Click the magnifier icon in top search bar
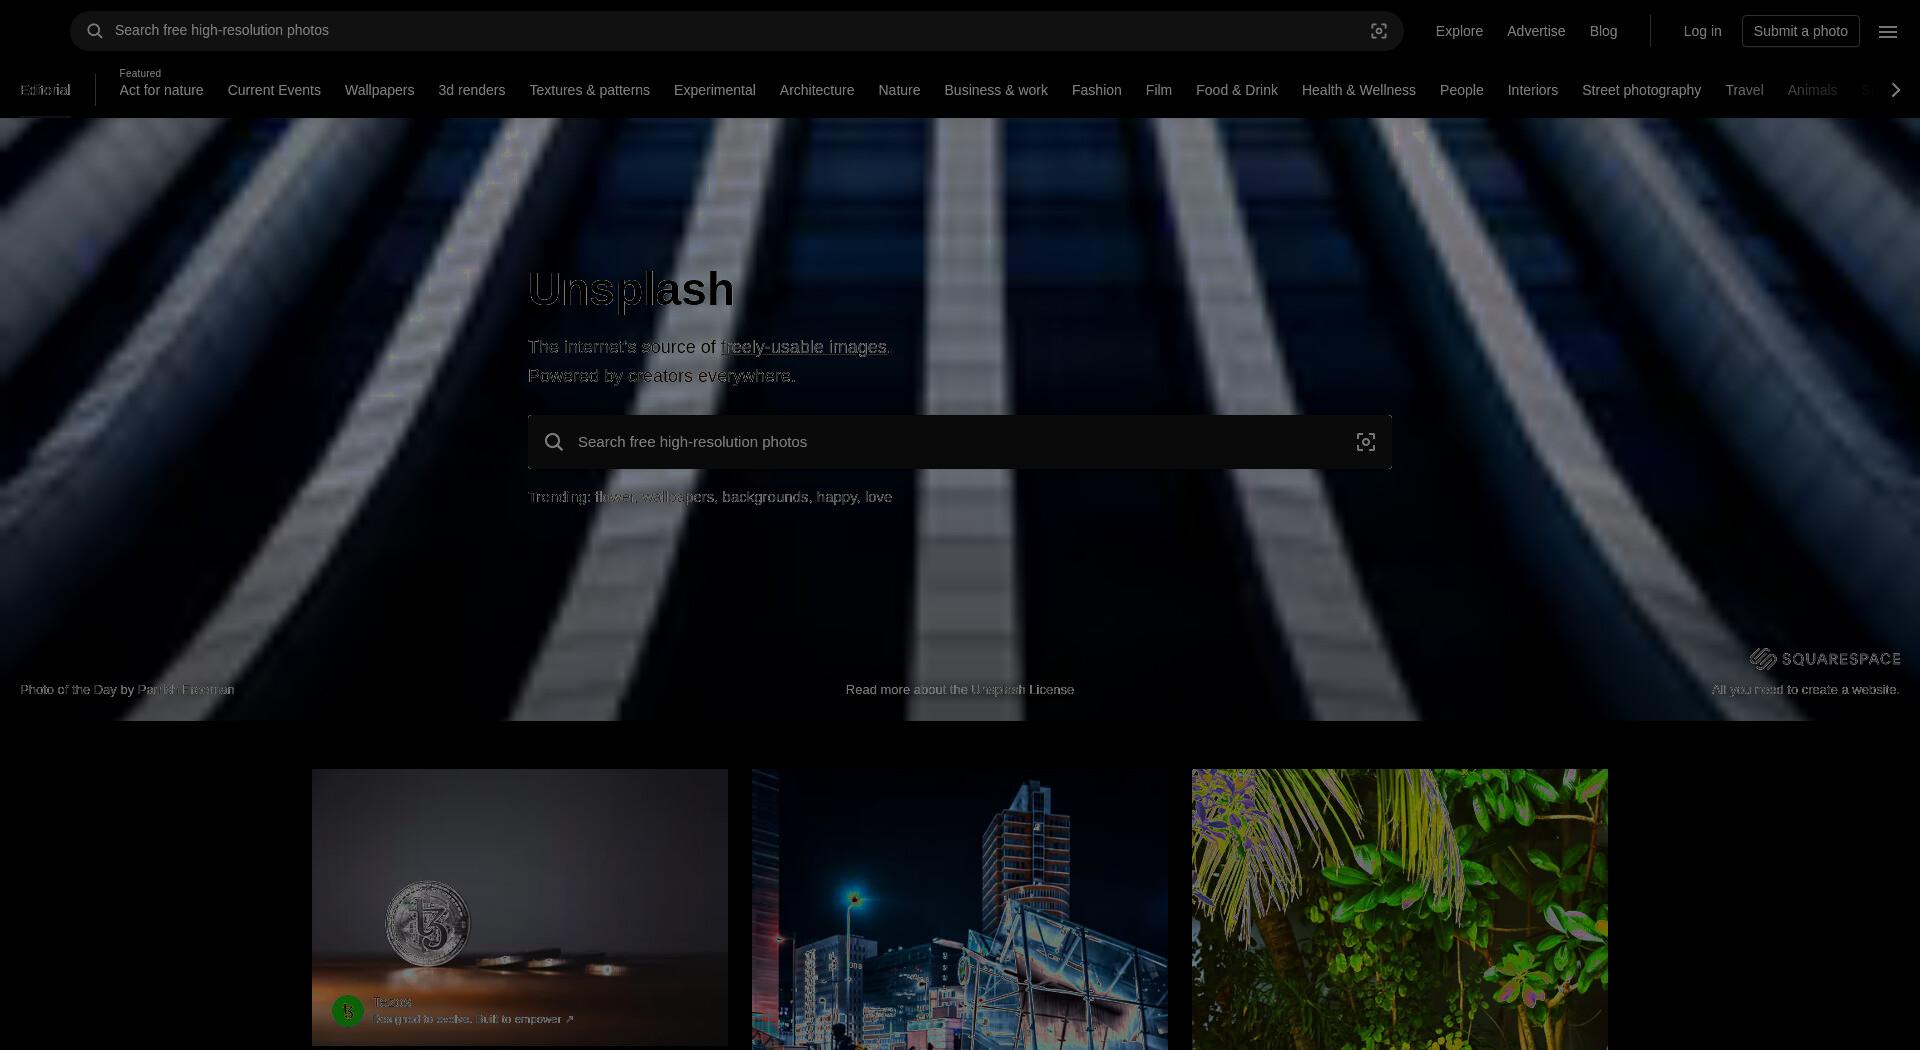The height and width of the screenshot is (1050, 1920). pyautogui.click(x=95, y=31)
